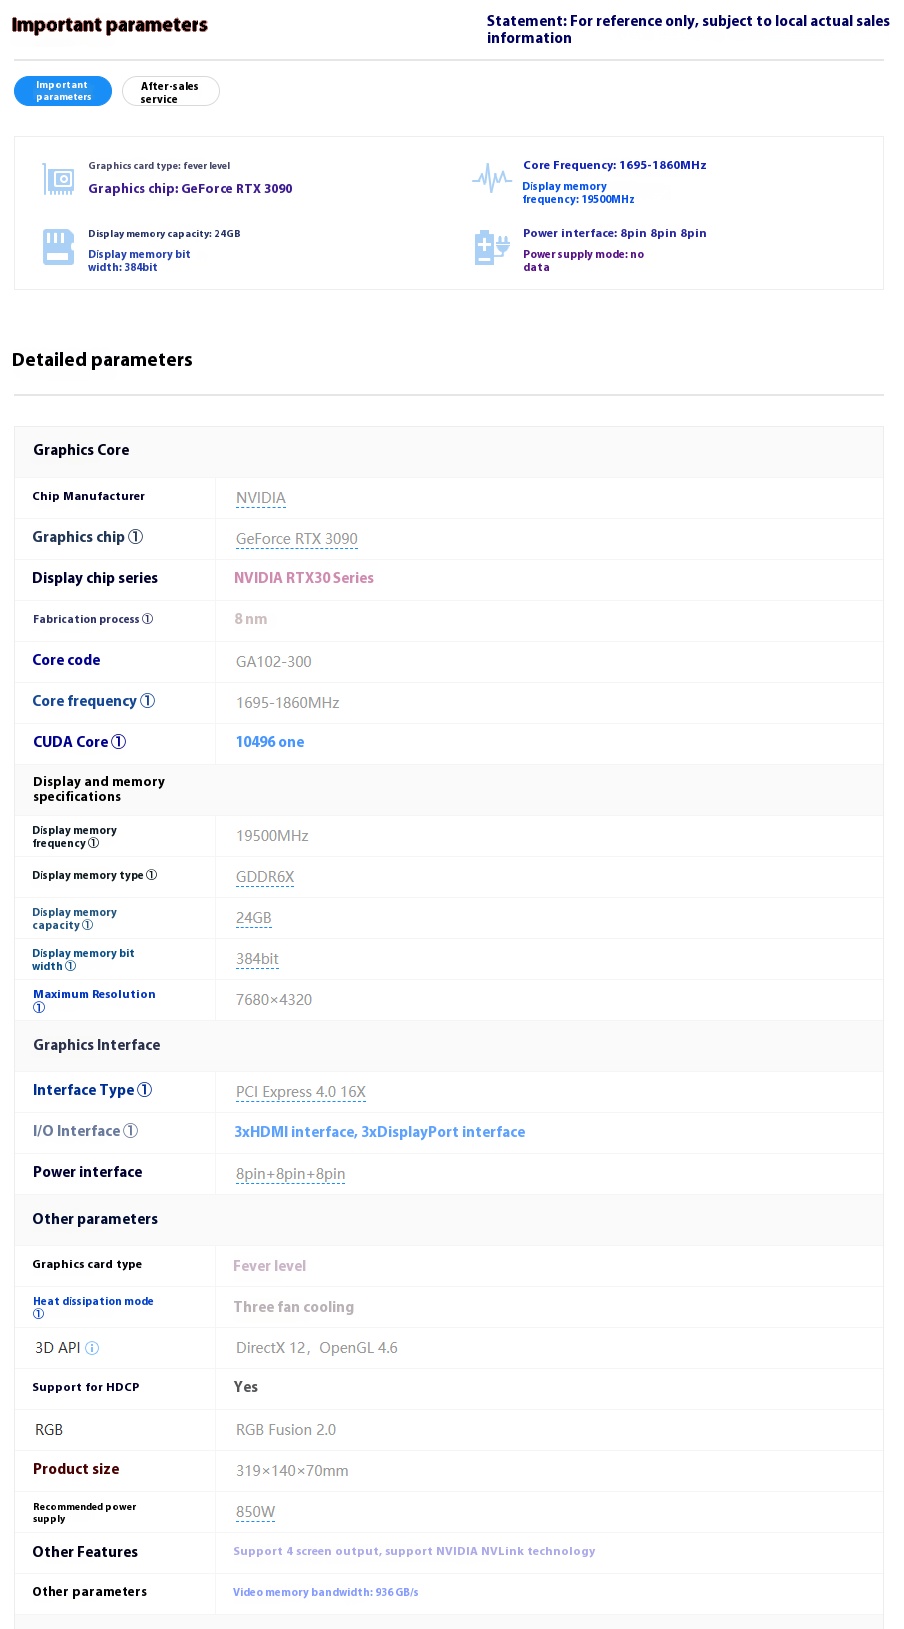904x1629 pixels.
Task: Open the info icon next to Interface Type
Action: 145,1090
